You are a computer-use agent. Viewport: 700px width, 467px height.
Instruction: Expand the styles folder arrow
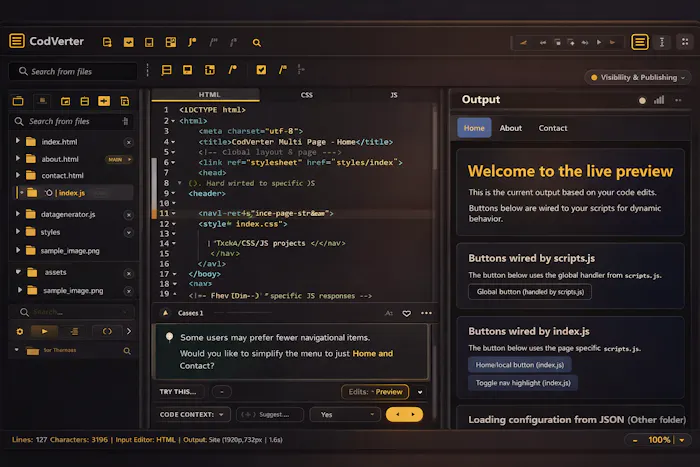pos(17,231)
